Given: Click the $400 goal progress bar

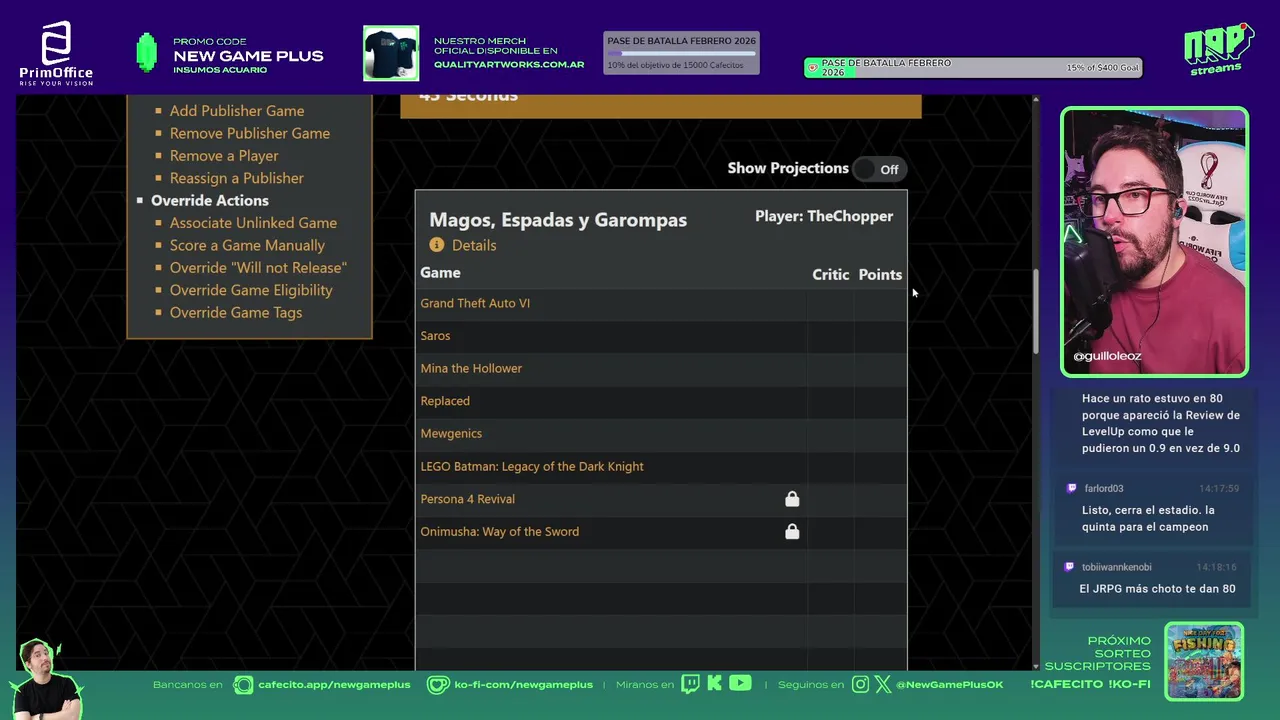Looking at the screenshot, I should (x=973, y=68).
